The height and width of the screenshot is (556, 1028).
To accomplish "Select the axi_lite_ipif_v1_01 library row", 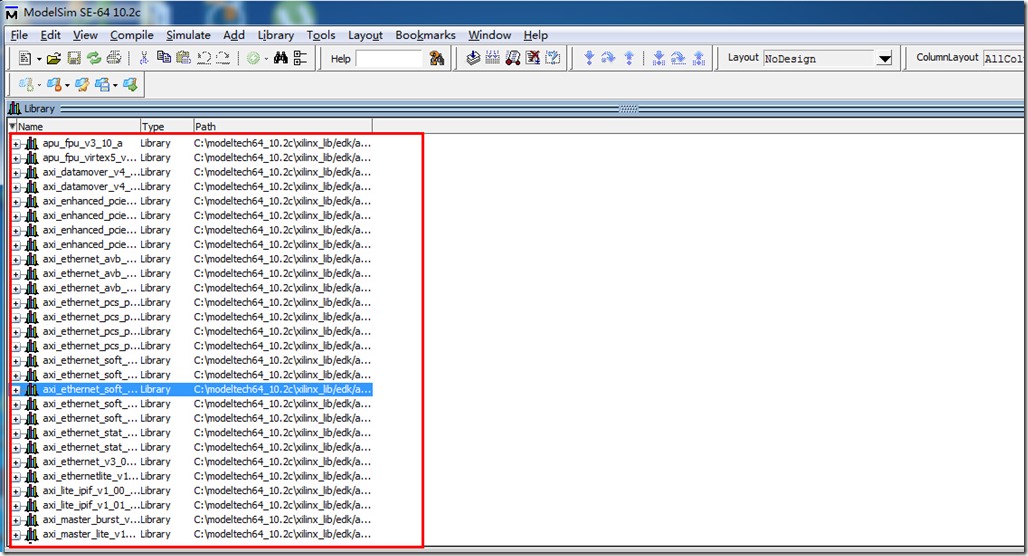I will 90,506.
